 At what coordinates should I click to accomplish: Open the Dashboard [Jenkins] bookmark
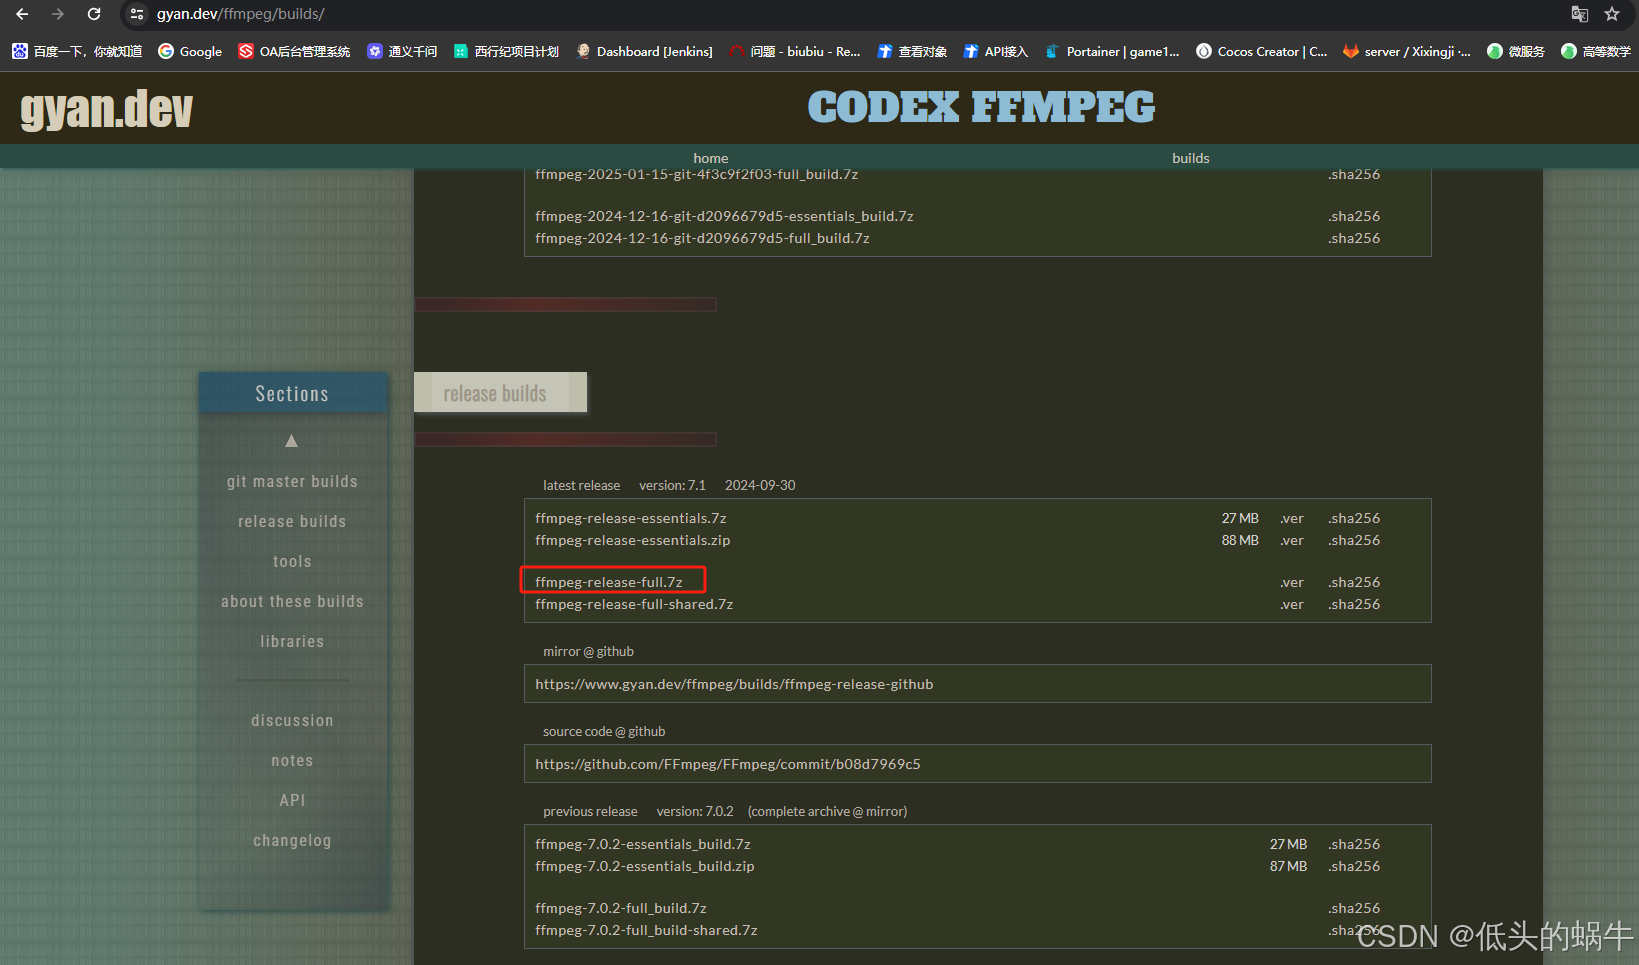tap(644, 51)
